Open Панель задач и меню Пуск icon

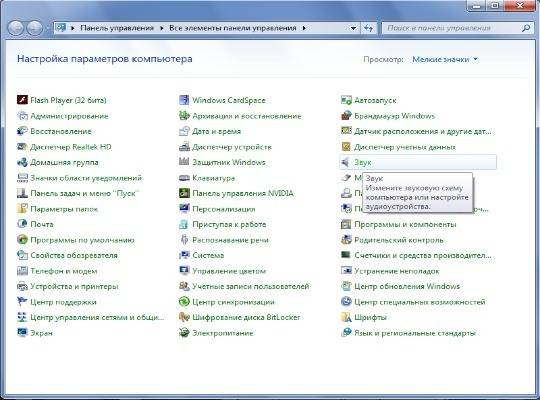22,193
